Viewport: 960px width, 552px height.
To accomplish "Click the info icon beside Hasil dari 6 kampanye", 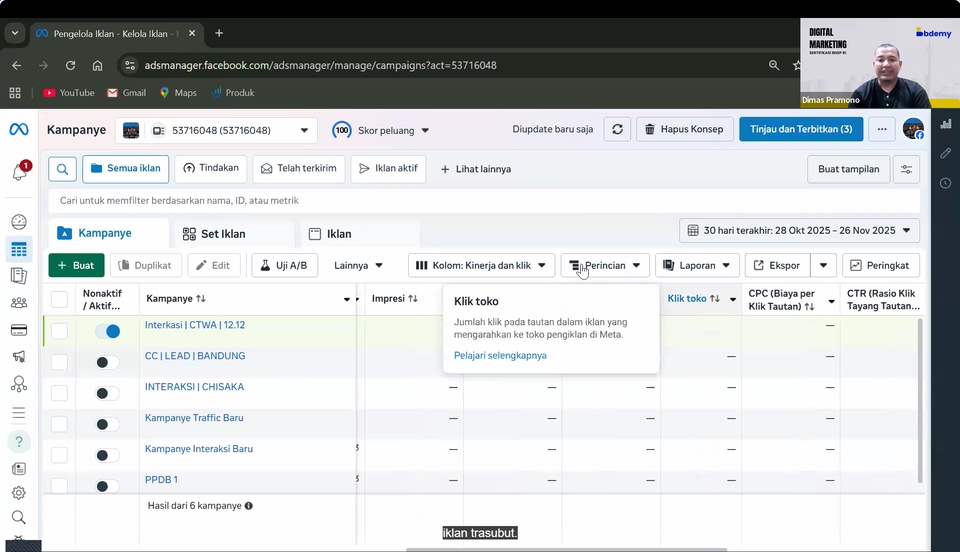I will tap(249, 505).
